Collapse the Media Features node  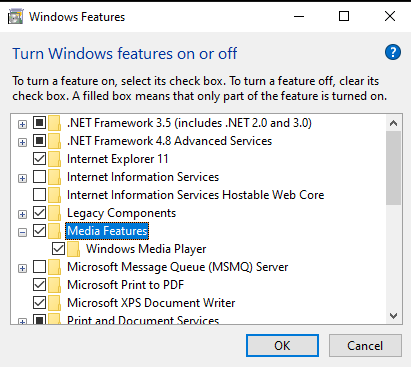[x=22, y=232]
